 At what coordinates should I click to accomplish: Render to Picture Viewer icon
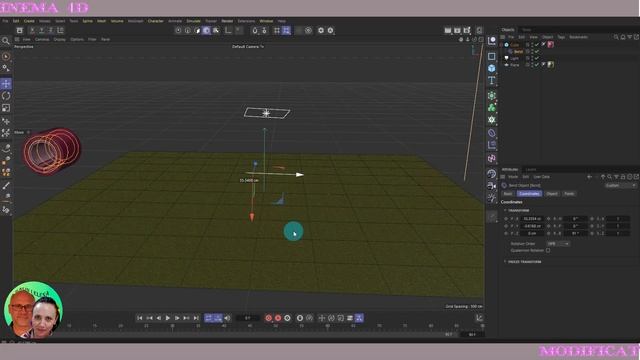(458, 31)
